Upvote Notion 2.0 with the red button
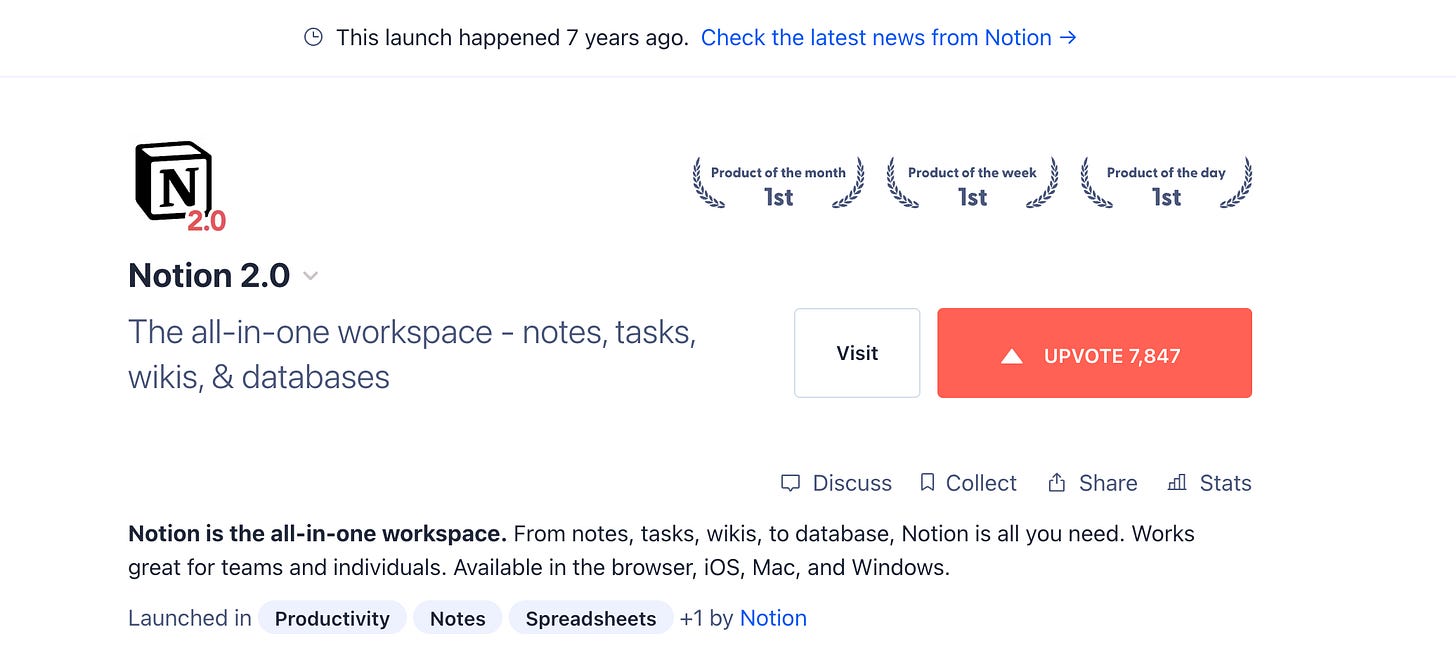Image resolution: width=1456 pixels, height=661 pixels. 1094,353
